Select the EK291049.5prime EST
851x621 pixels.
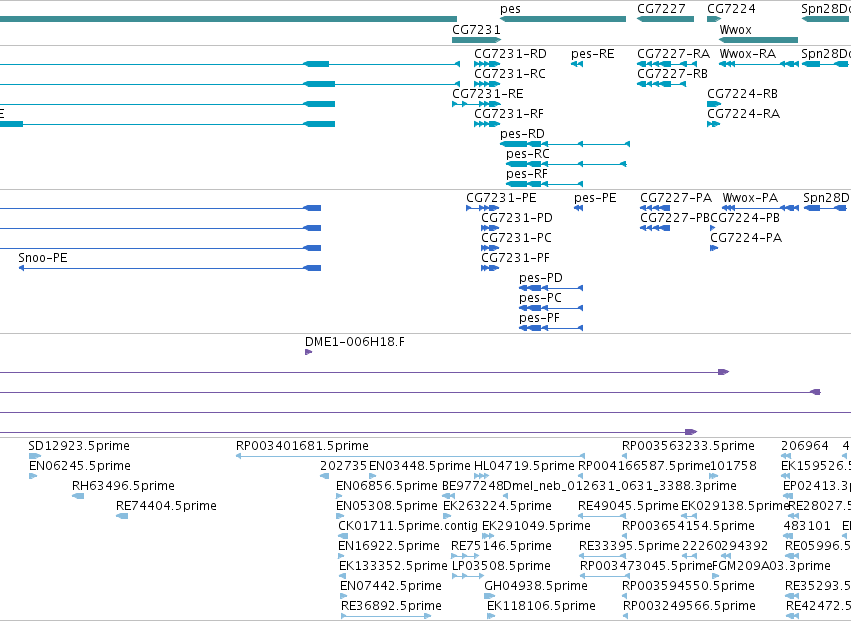click(488, 536)
